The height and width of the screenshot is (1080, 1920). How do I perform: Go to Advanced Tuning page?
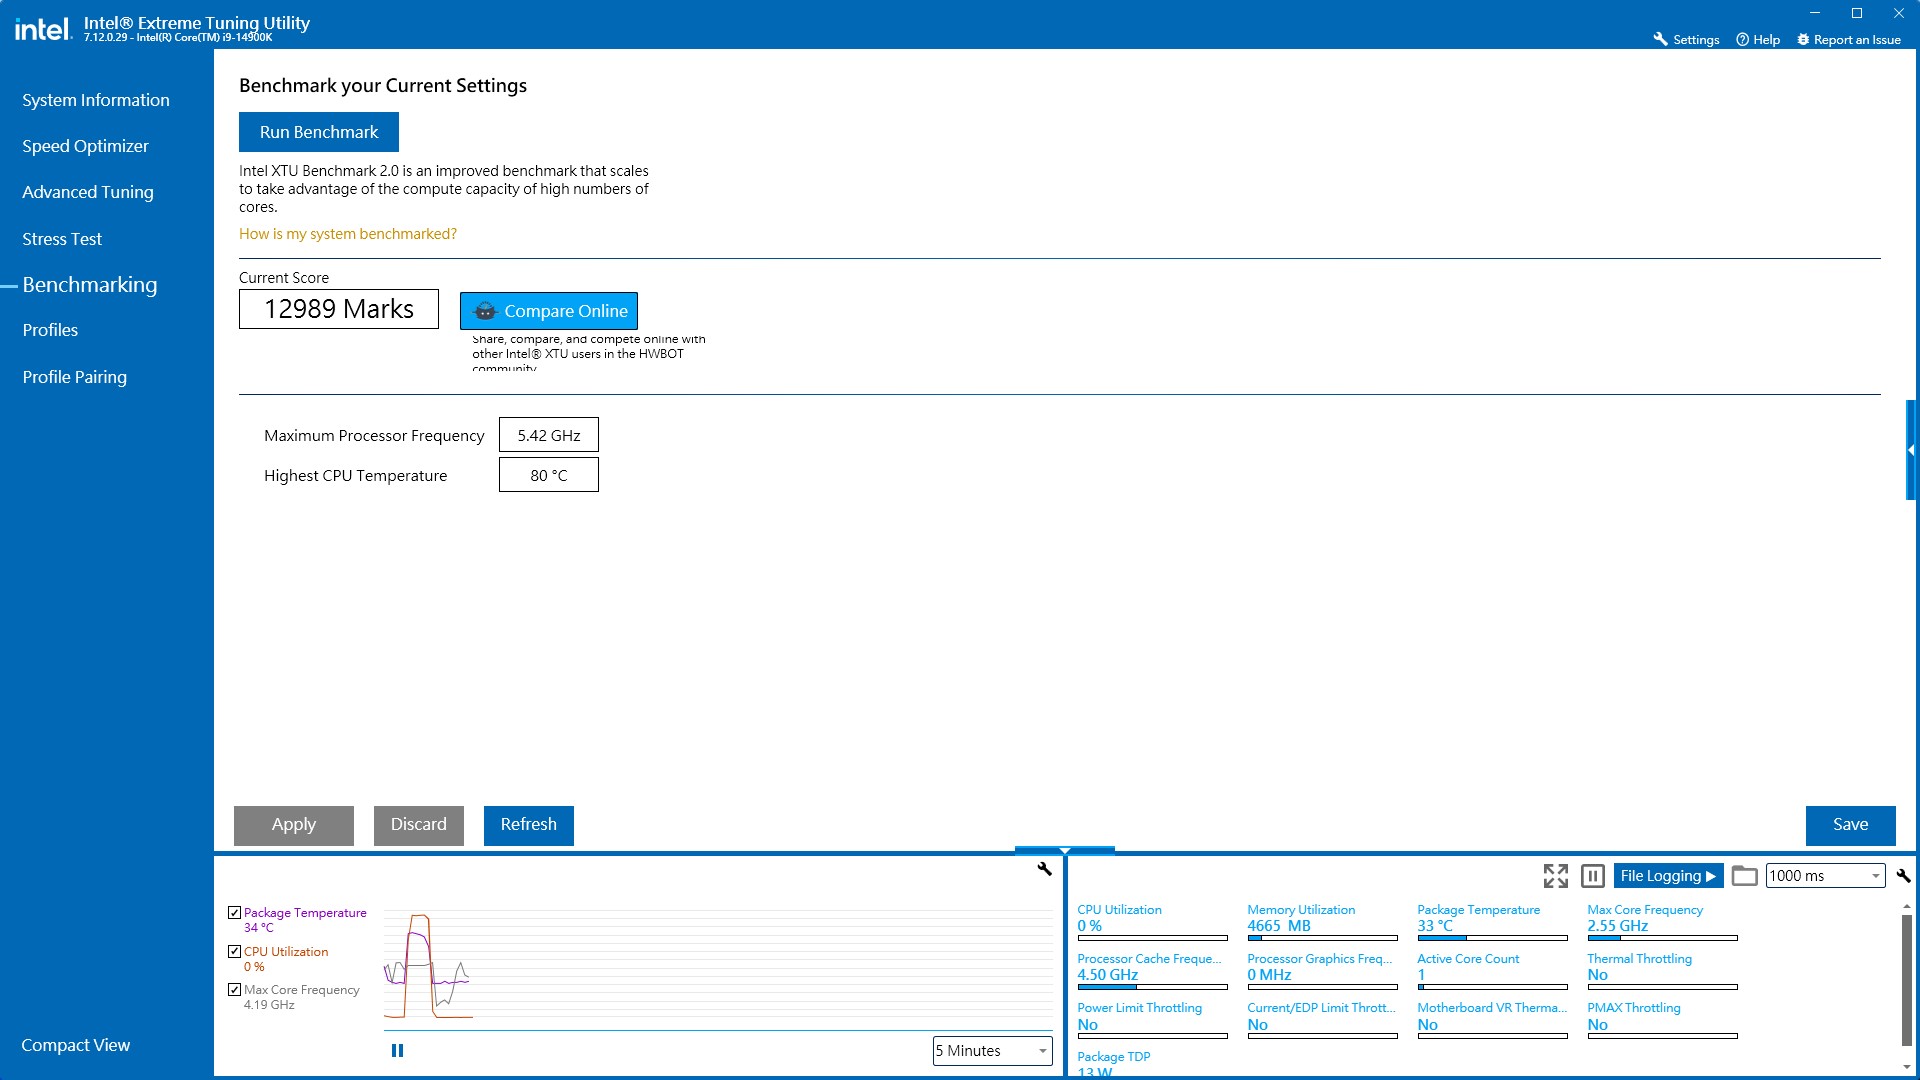click(x=88, y=192)
